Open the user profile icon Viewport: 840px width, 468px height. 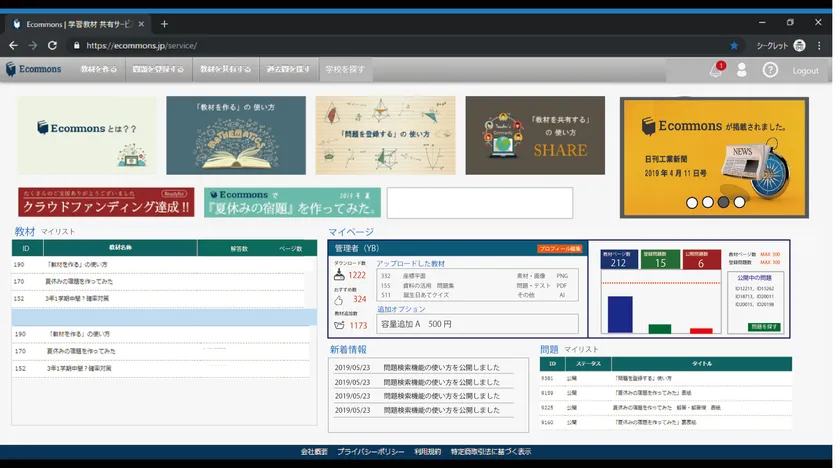click(x=742, y=70)
